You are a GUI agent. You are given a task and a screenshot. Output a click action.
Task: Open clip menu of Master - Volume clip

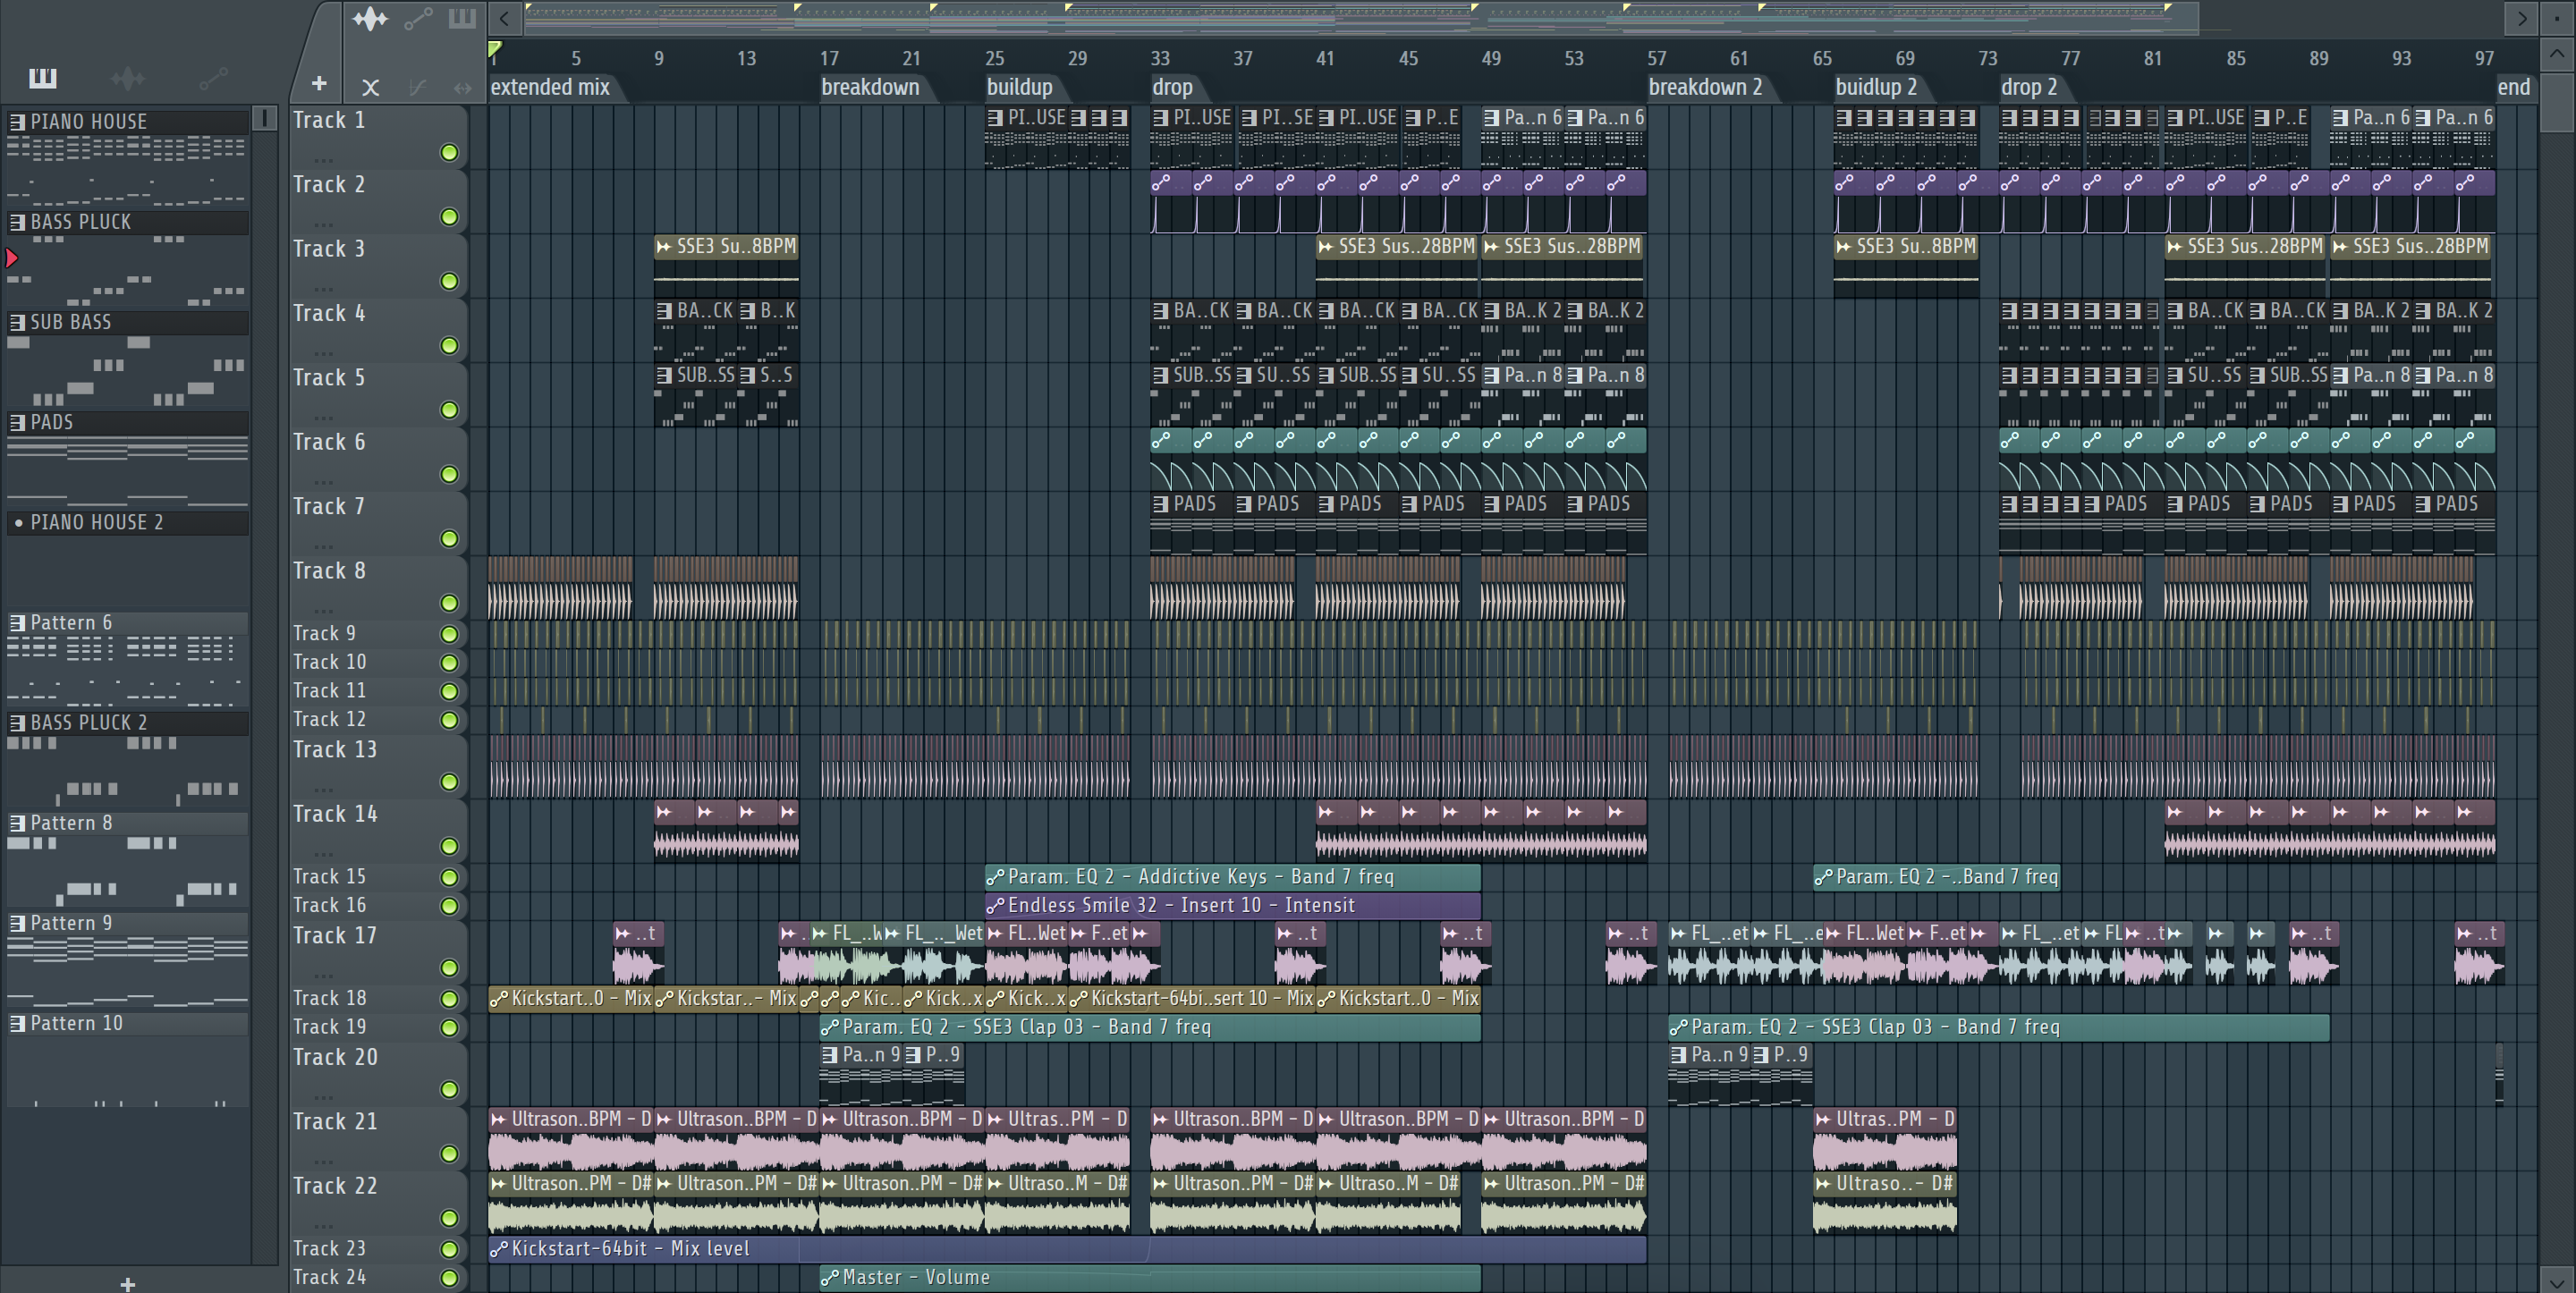tap(829, 1278)
